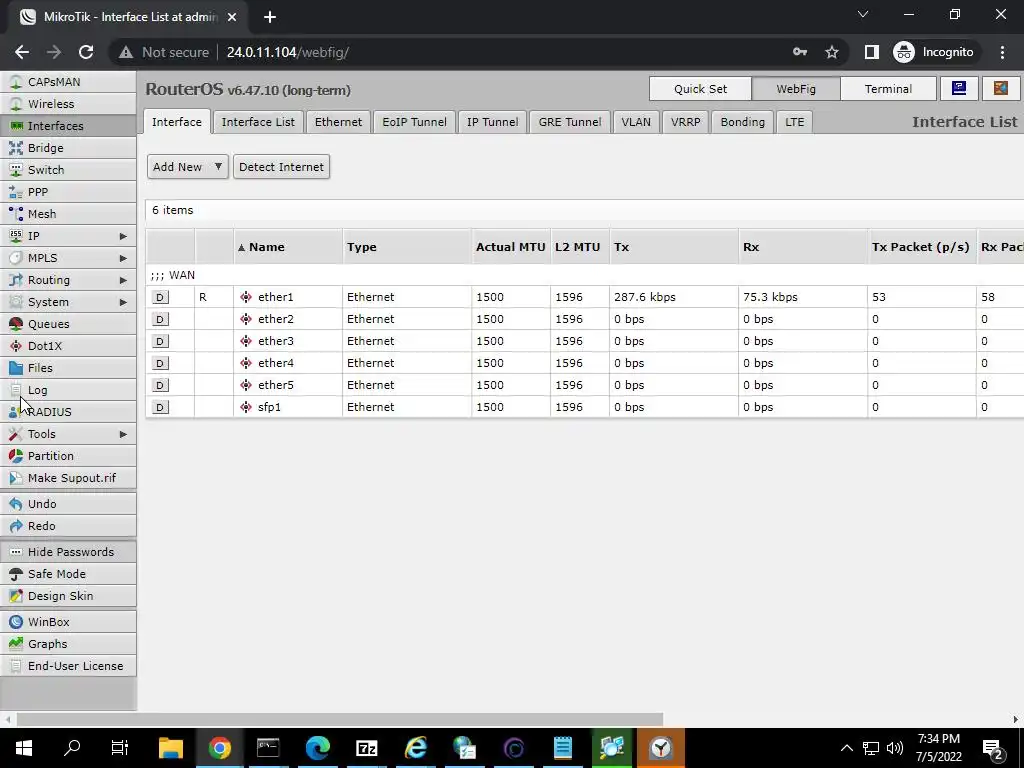1024x768 pixels.
Task: Click the horizontal scrollbar thumb
Action: click(x=340, y=720)
